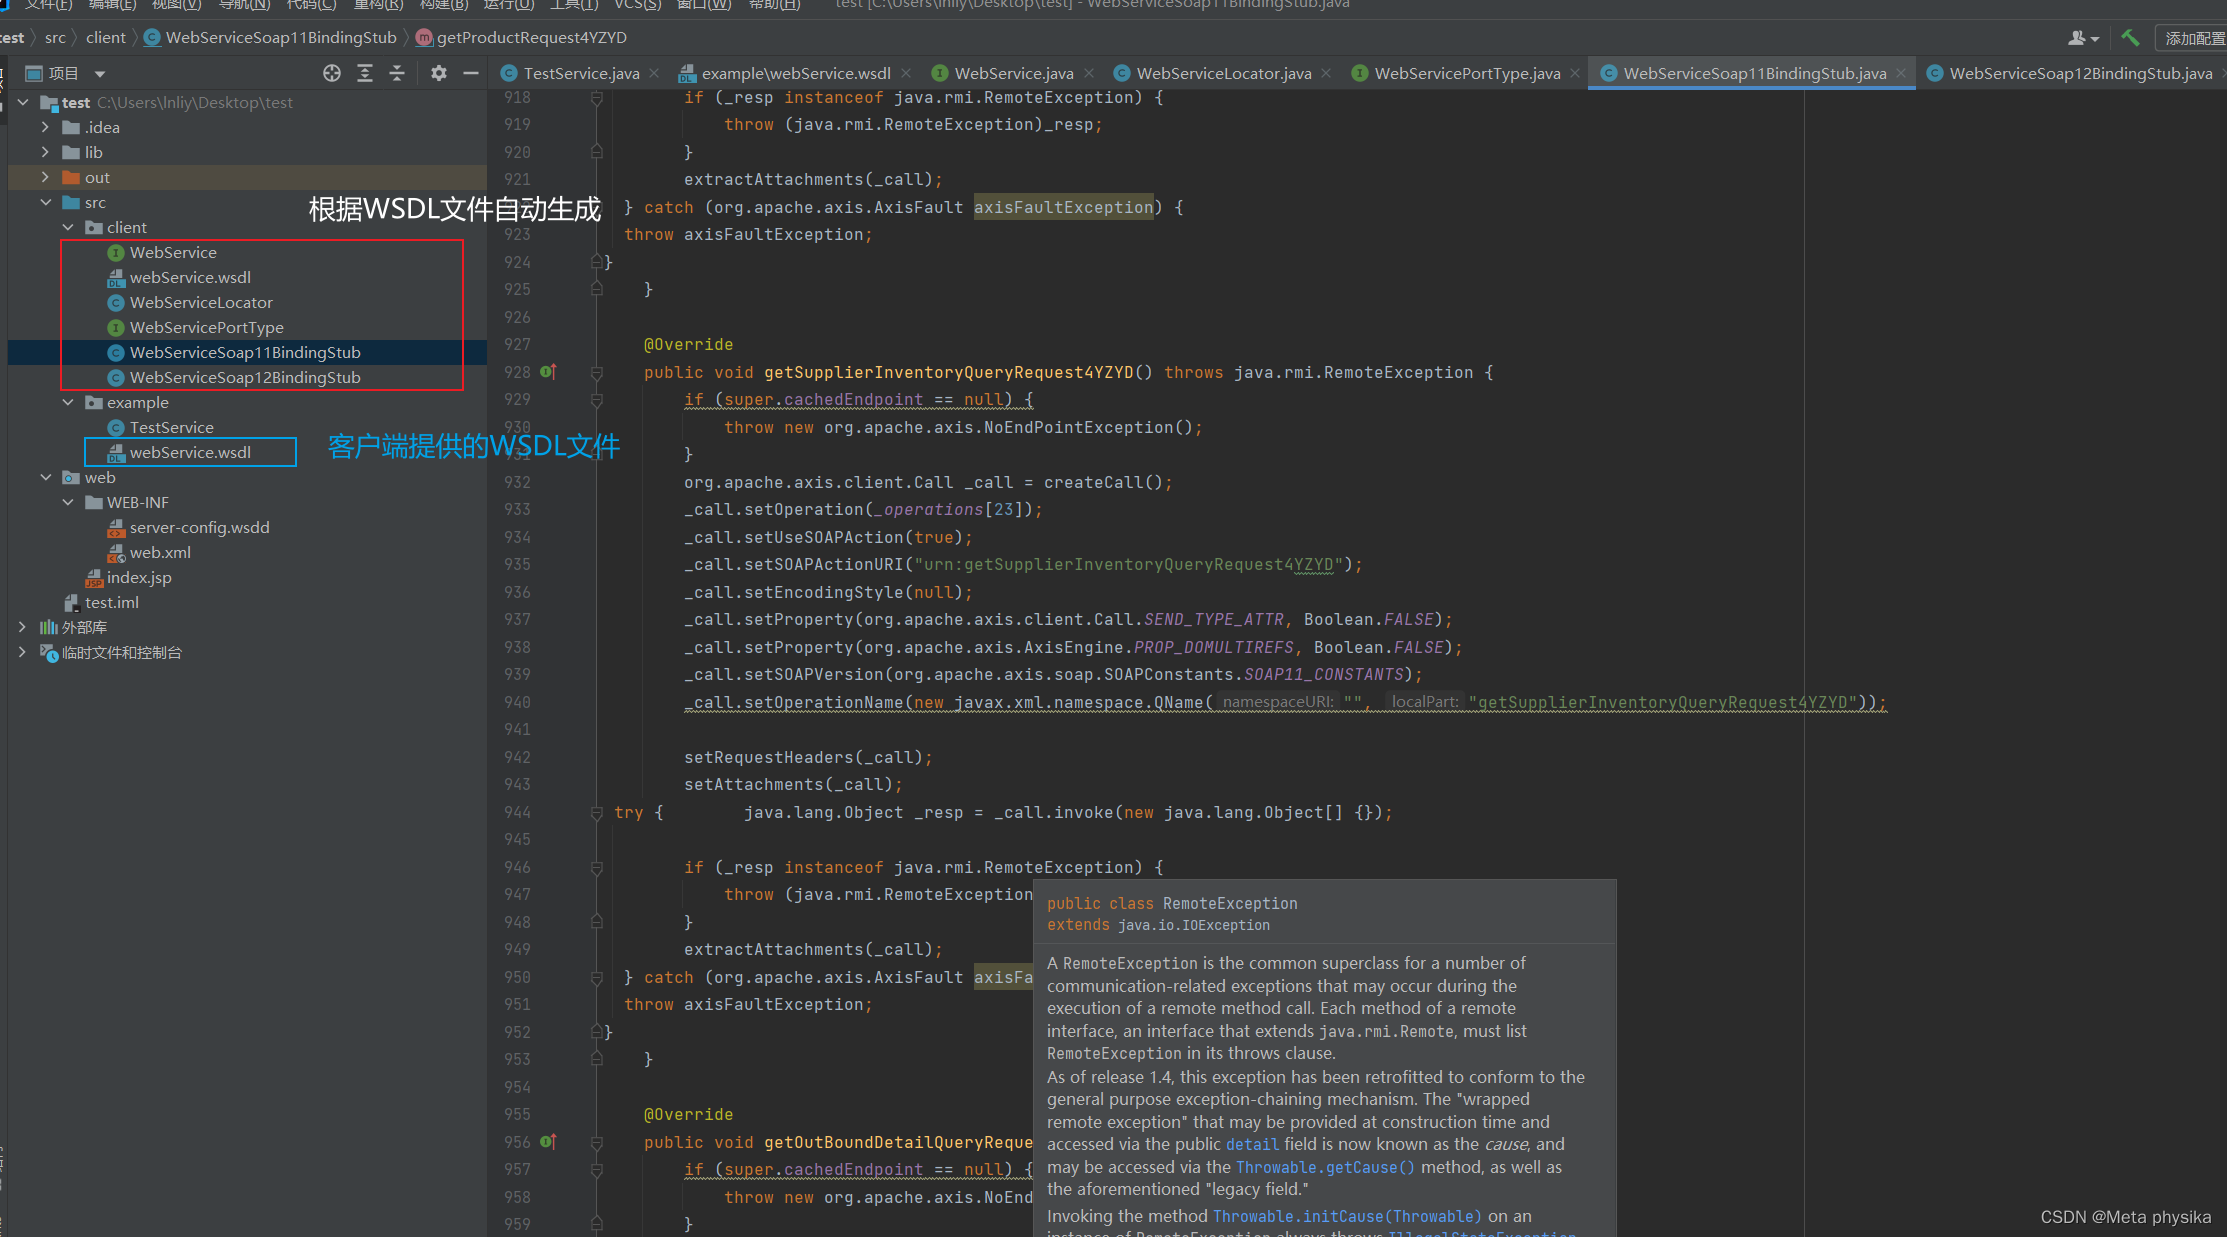Expand the out folder
Image resolution: width=2227 pixels, height=1237 pixels.
pos(45,177)
